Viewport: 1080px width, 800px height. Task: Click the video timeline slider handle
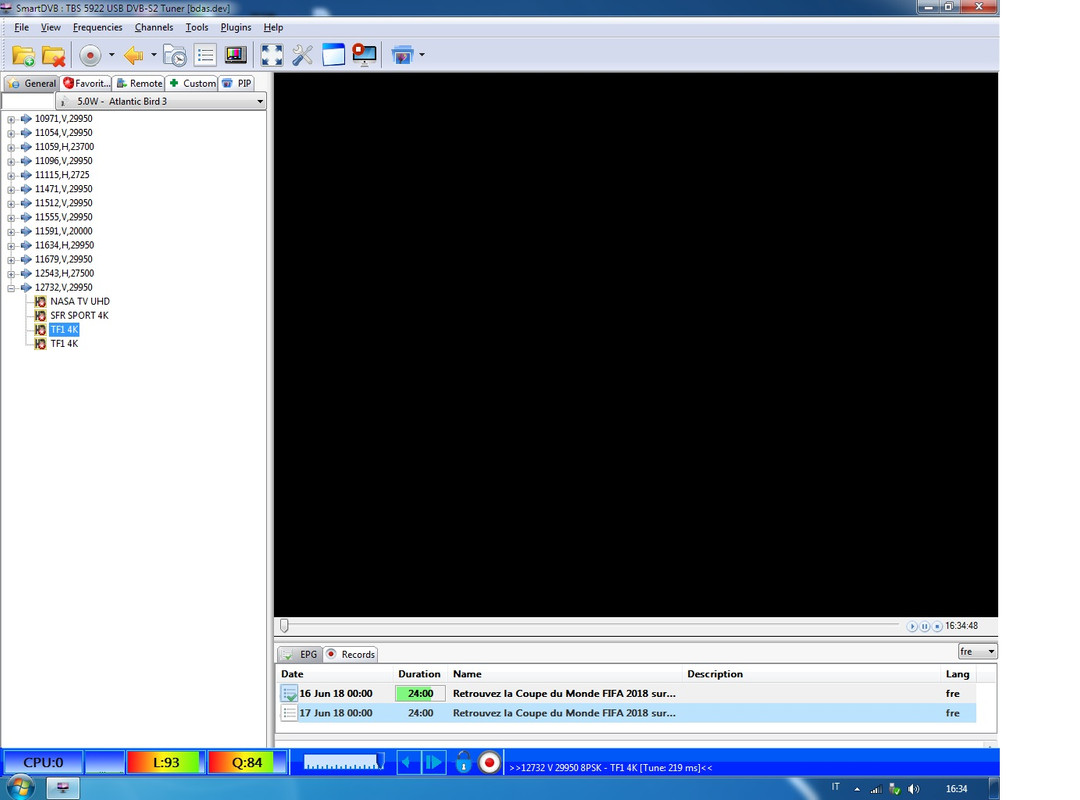pos(284,626)
